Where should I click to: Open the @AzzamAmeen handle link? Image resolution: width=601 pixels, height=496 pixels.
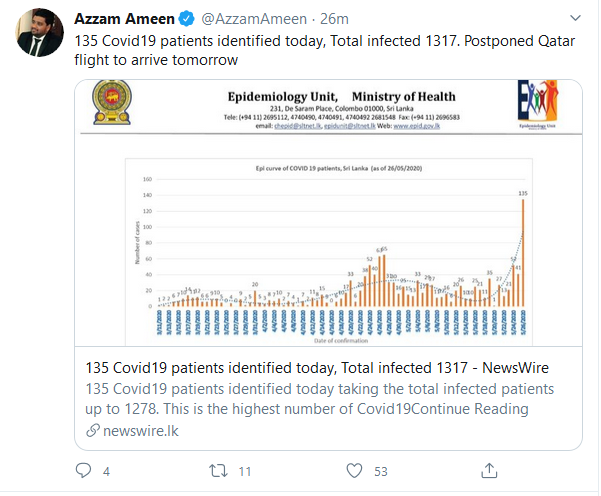(x=254, y=19)
